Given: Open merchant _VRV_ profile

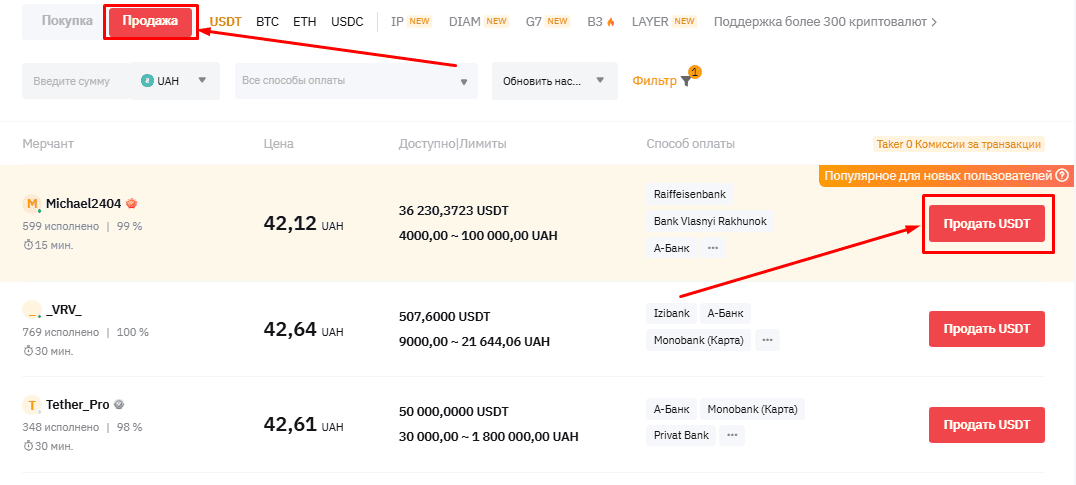Looking at the screenshot, I should [64, 310].
